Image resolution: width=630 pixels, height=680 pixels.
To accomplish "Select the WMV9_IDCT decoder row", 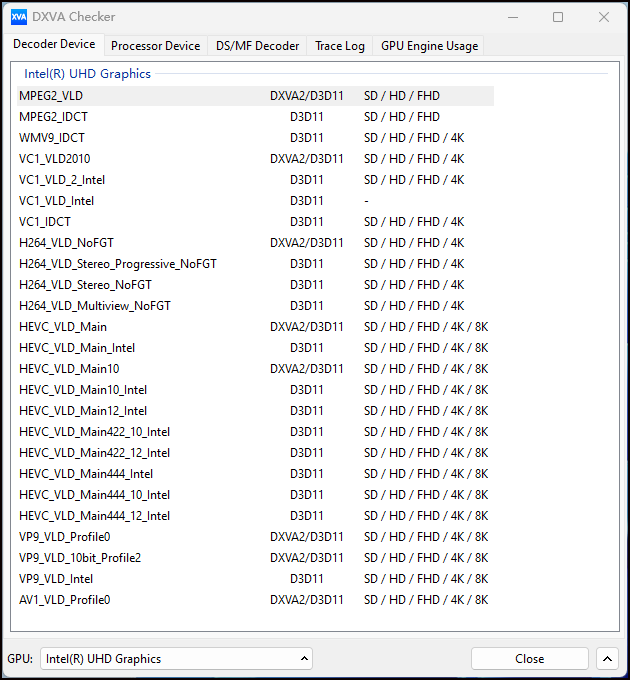I will pos(255,138).
